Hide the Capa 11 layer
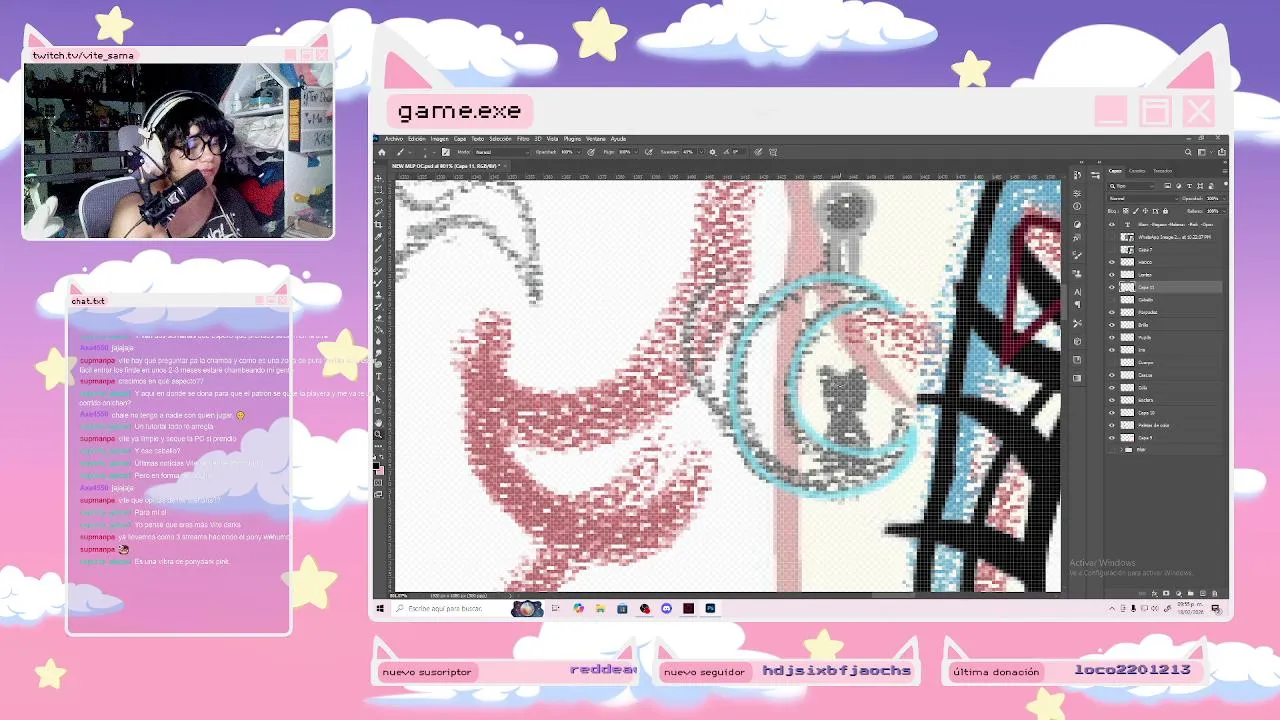Screen dimensions: 1280x720 [x=1112, y=287]
